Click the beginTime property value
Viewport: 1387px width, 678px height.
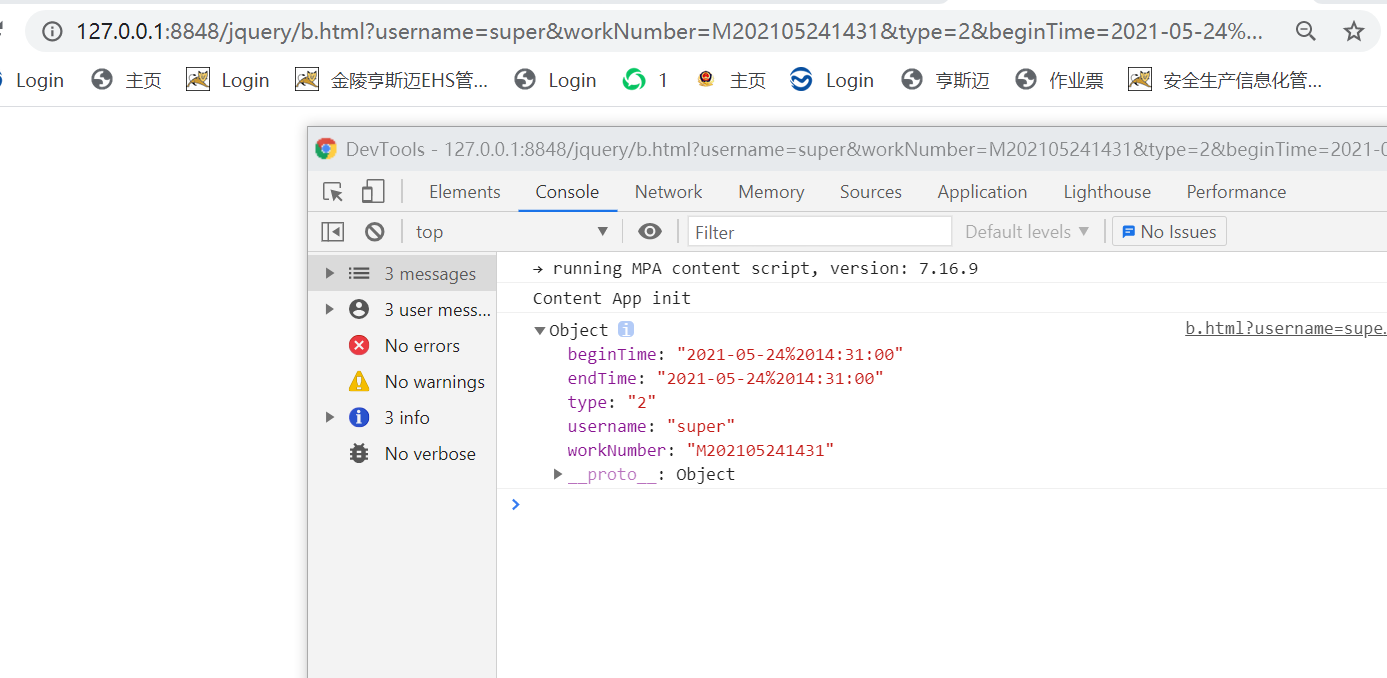point(790,354)
